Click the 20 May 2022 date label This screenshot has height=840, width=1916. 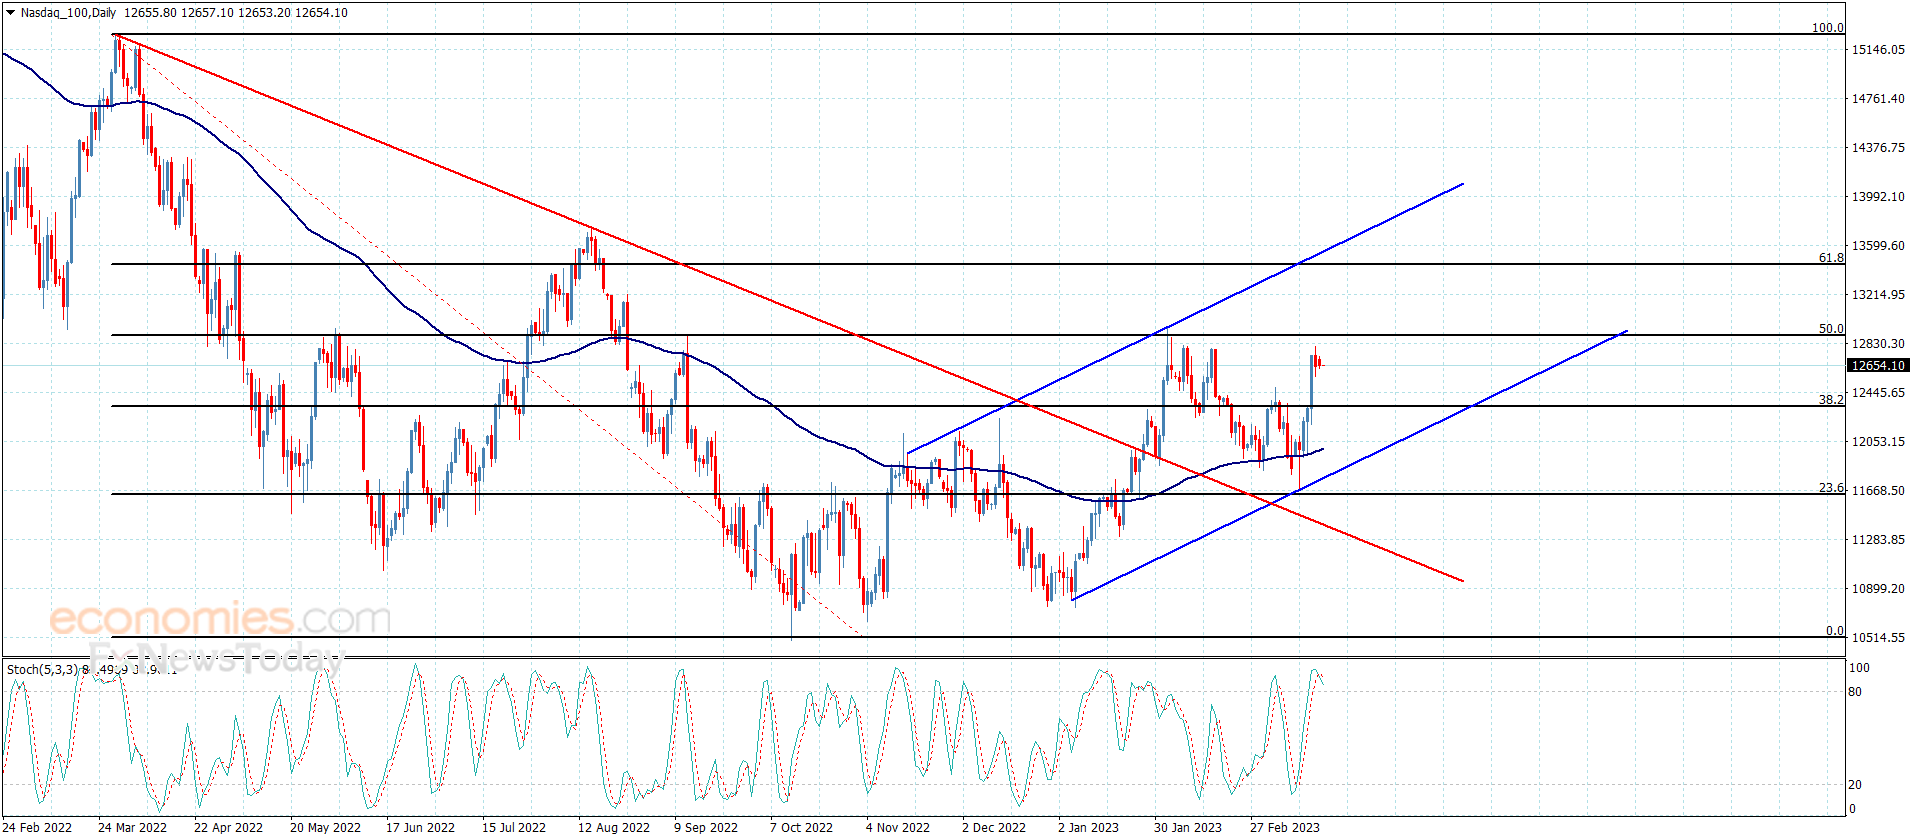(325, 828)
